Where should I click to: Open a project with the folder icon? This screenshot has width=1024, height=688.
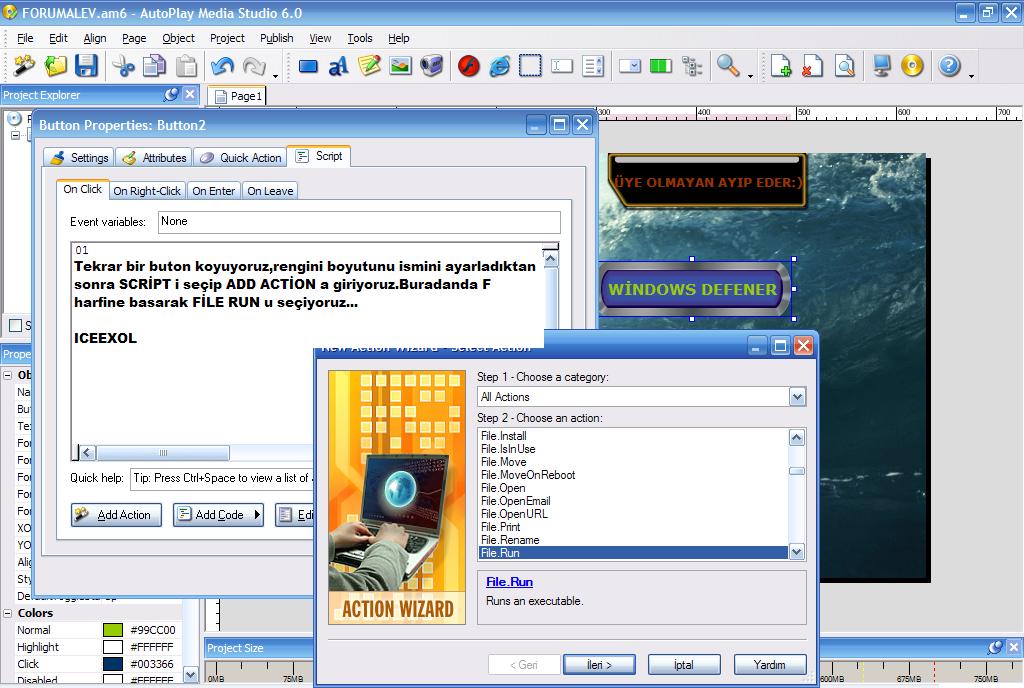click(56, 66)
